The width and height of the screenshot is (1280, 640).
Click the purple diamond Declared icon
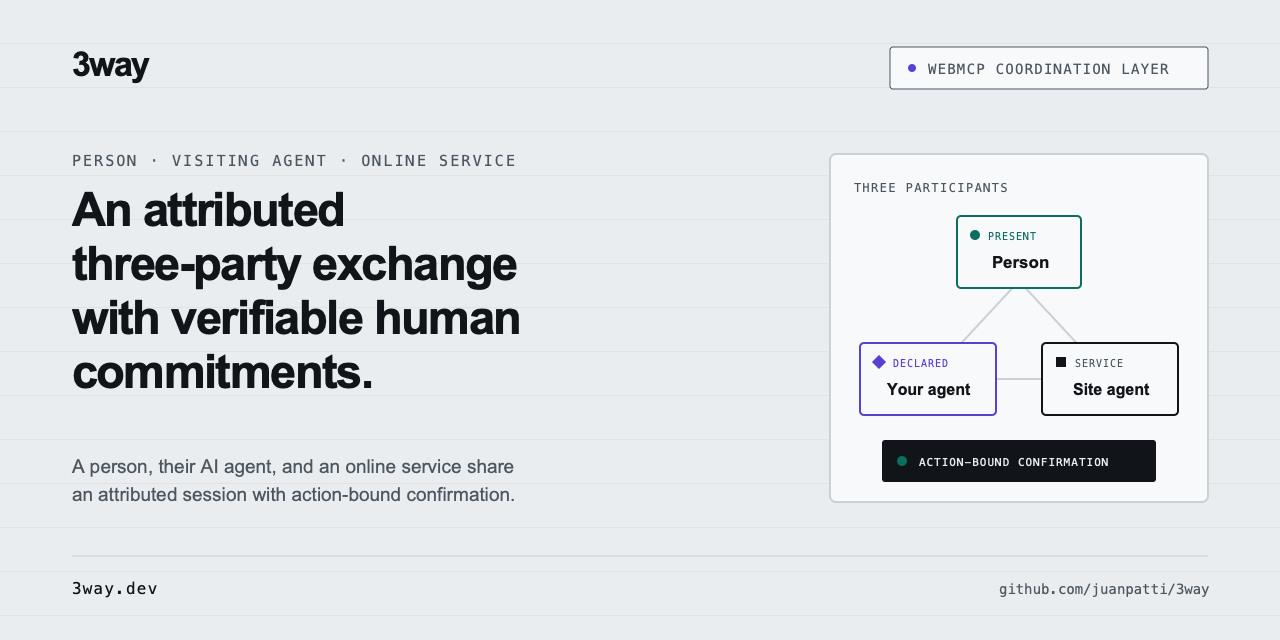[879, 362]
